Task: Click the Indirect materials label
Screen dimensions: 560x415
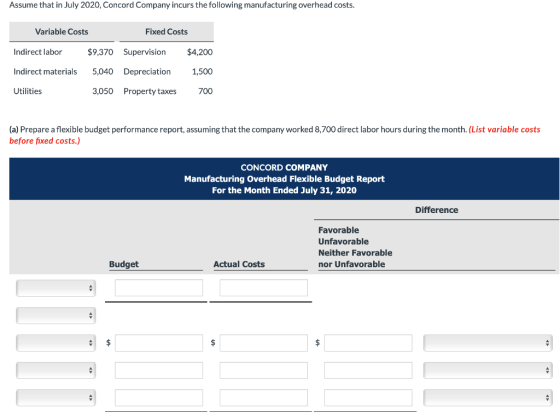Action: pyautogui.click(x=45, y=71)
